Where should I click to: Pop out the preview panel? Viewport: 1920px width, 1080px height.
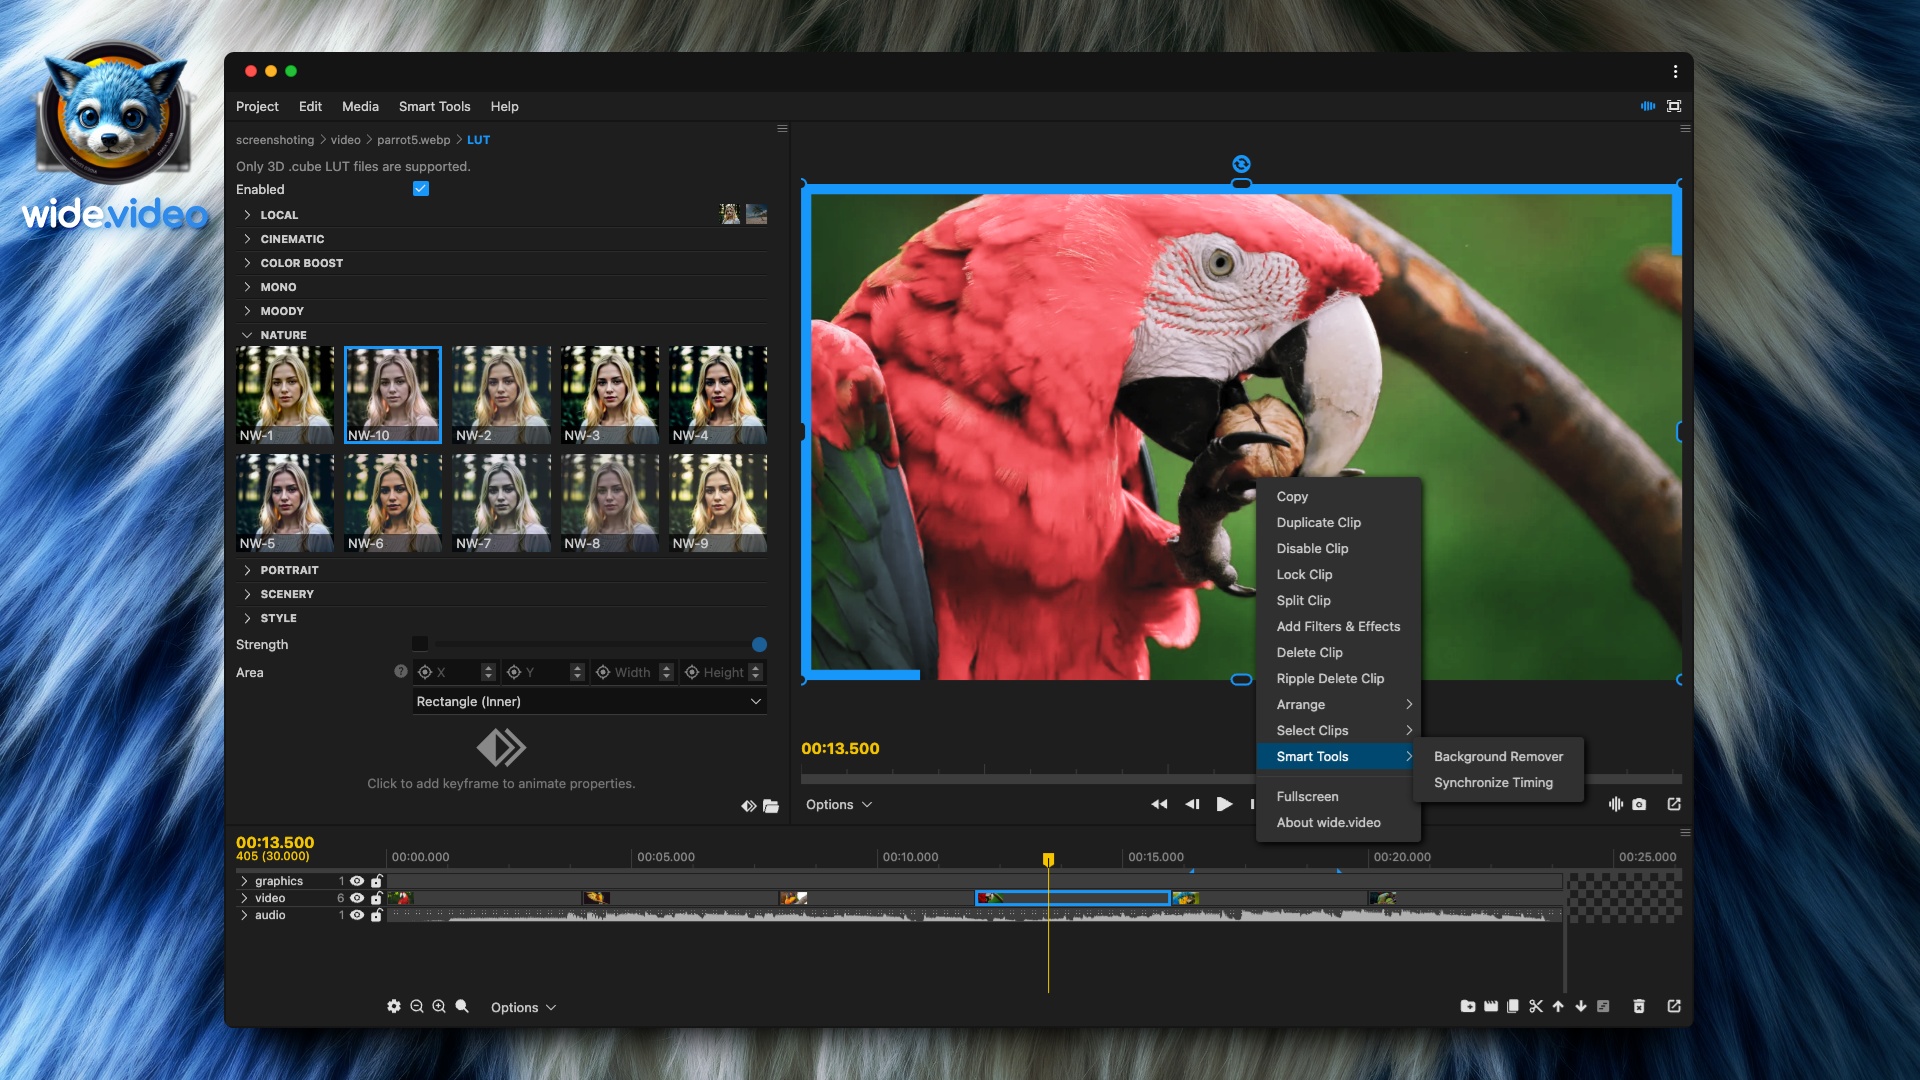(x=1674, y=804)
